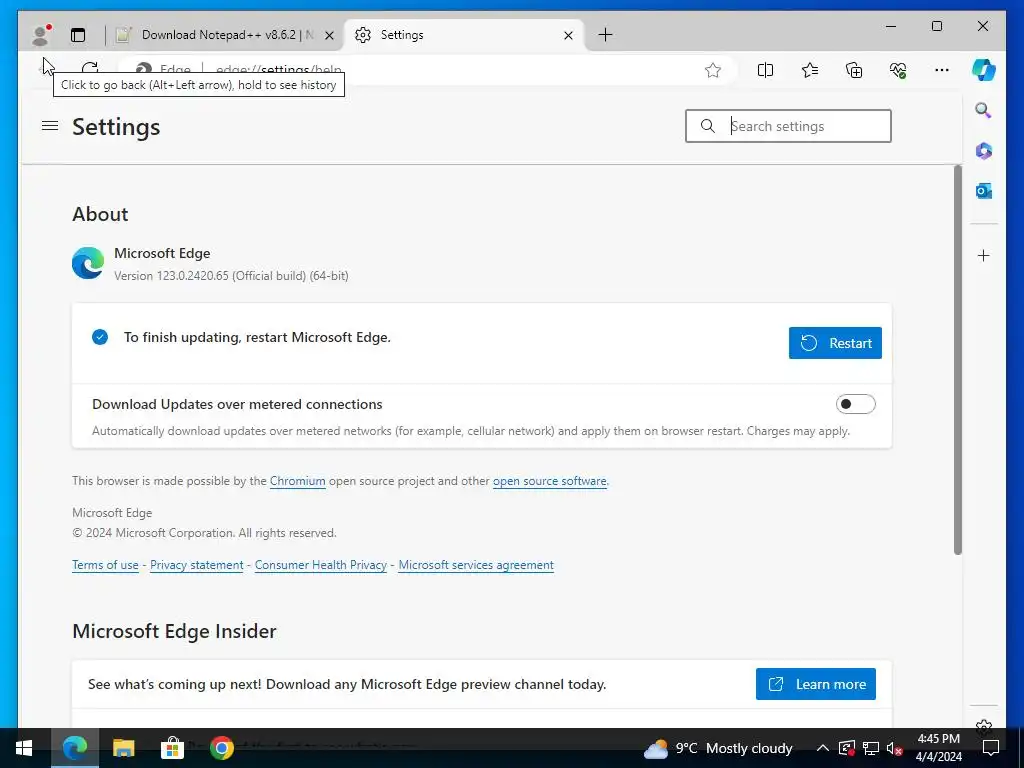Open the profile avatar icon
The image size is (1024, 768).
41,35
